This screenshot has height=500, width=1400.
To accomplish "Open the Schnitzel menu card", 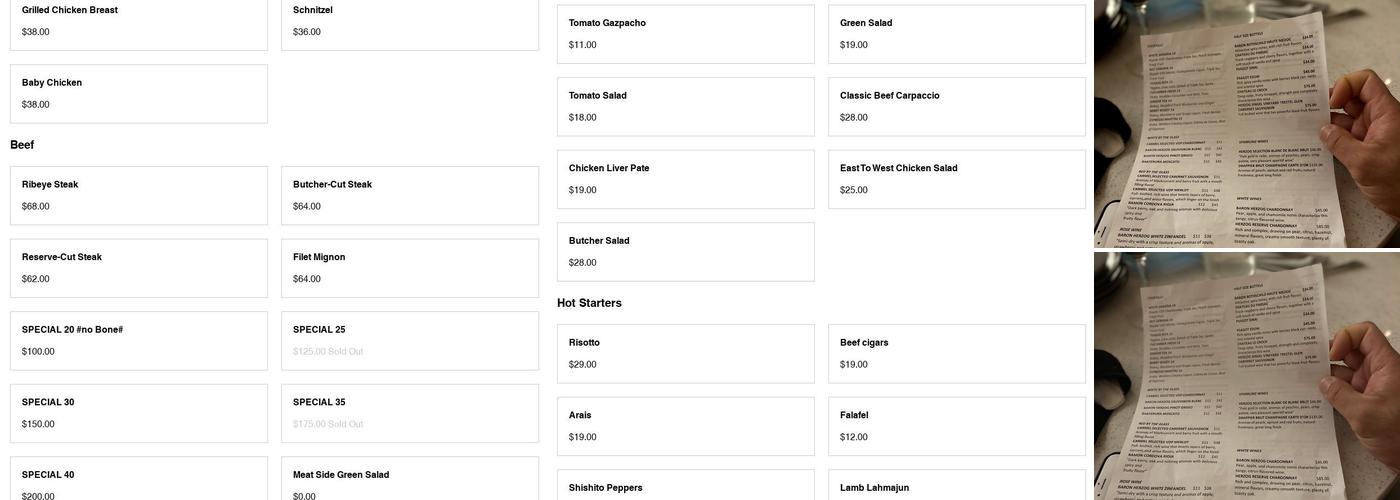I will click(410, 22).
